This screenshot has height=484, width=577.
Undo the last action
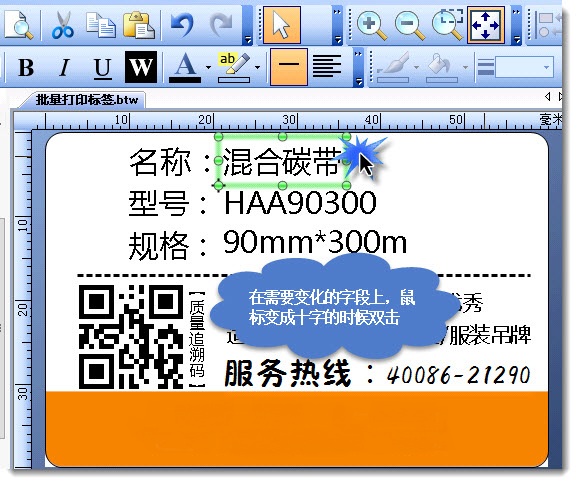tap(182, 25)
